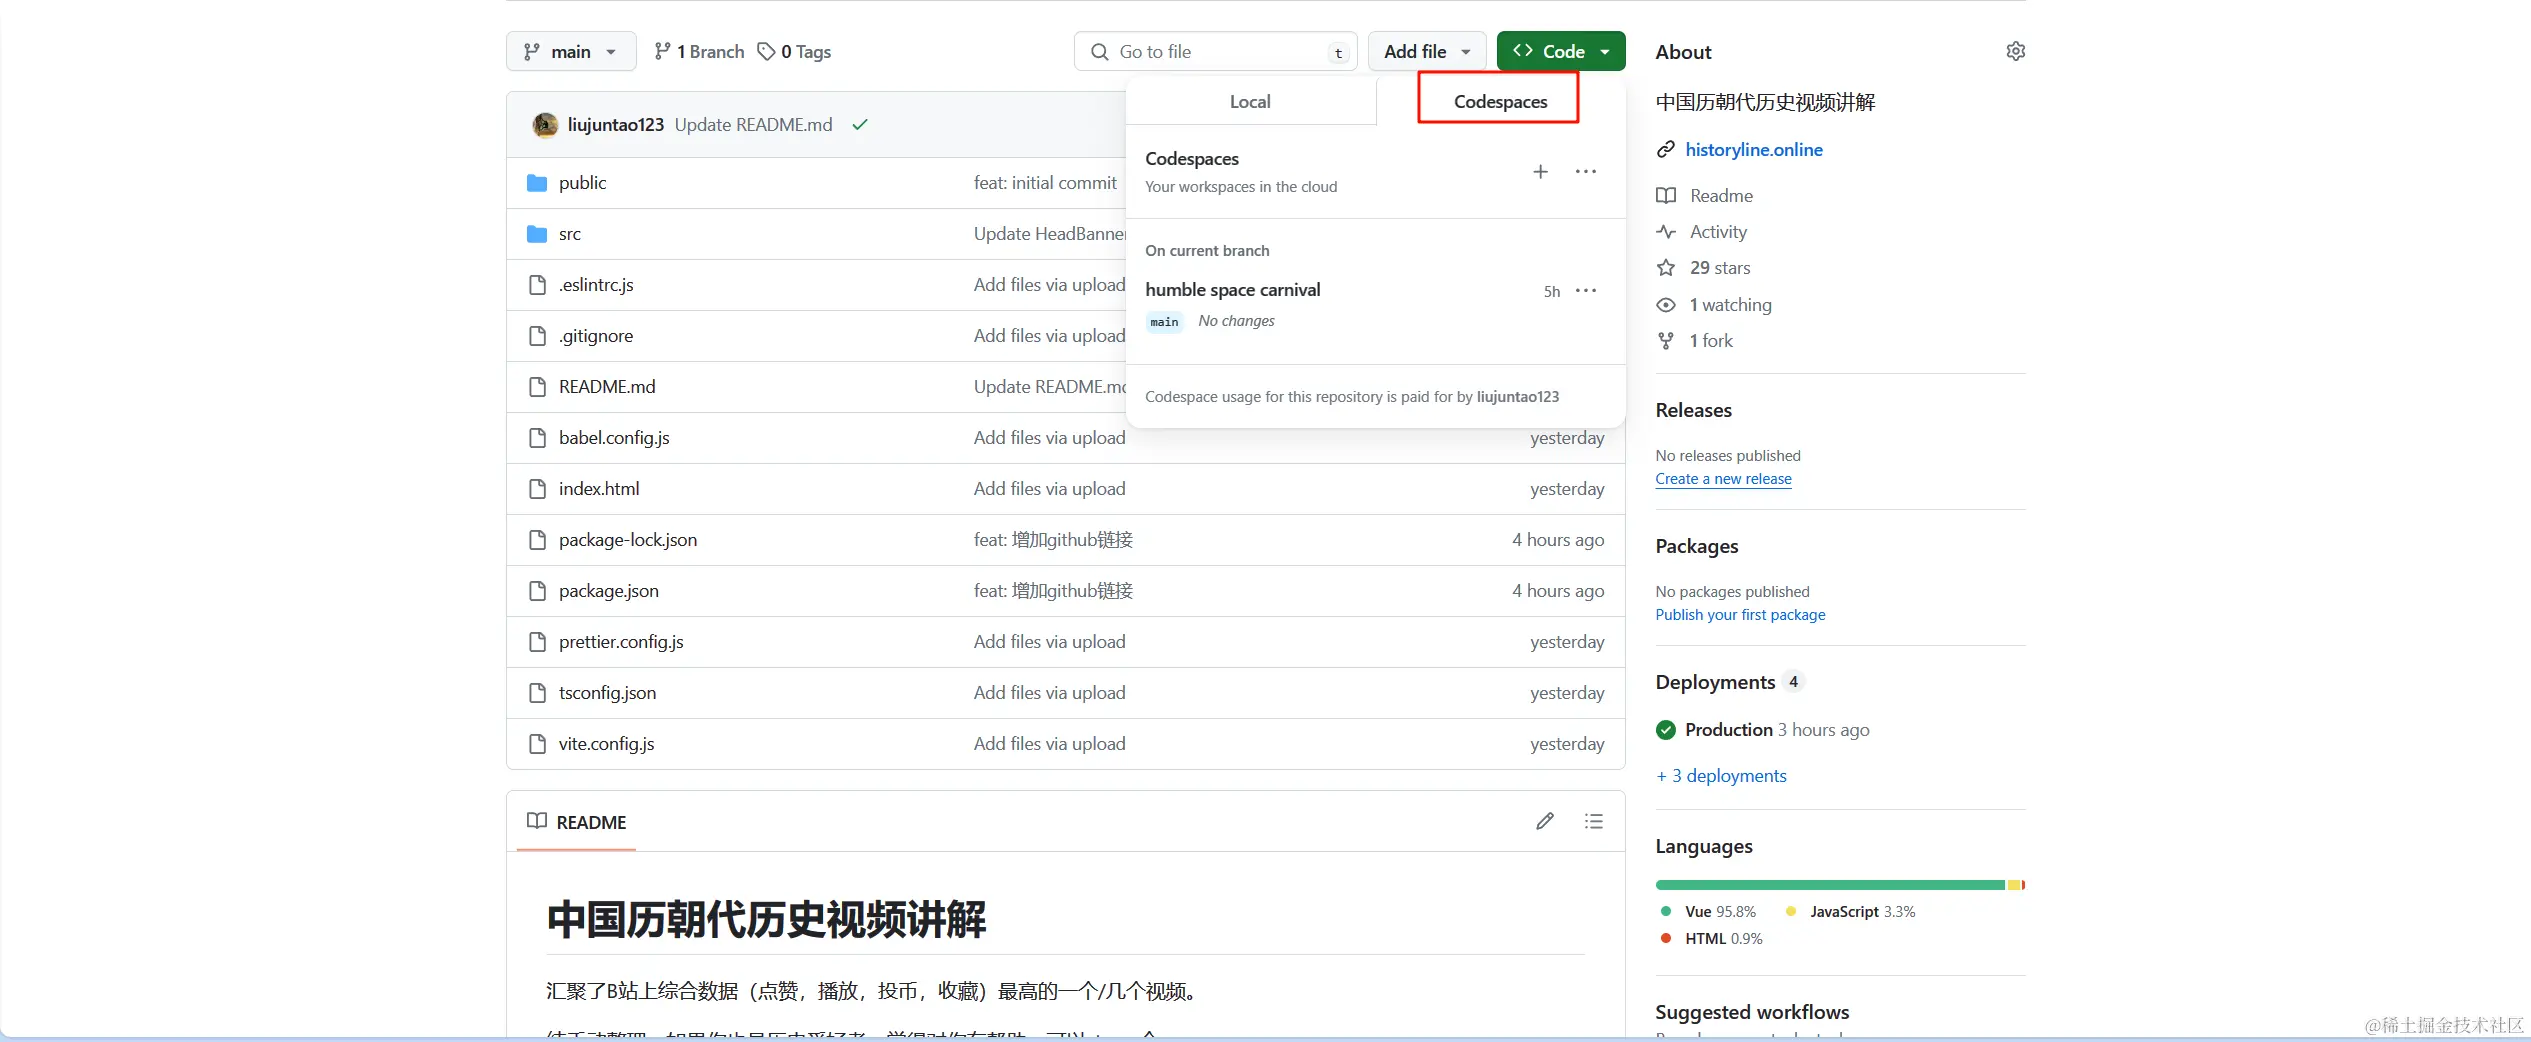Screen dimensions: 2531x1042
Task: Open the Update README.md commit message
Action: point(753,125)
